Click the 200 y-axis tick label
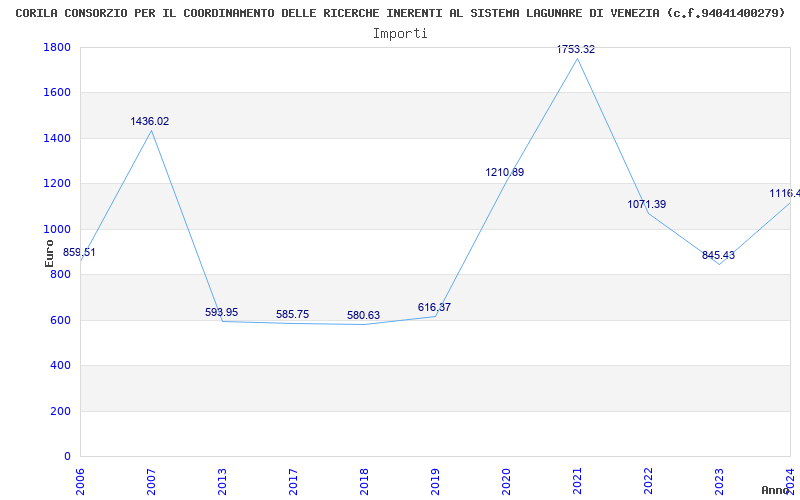This screenshot has width=800, height=500. [x=61, y=411]
